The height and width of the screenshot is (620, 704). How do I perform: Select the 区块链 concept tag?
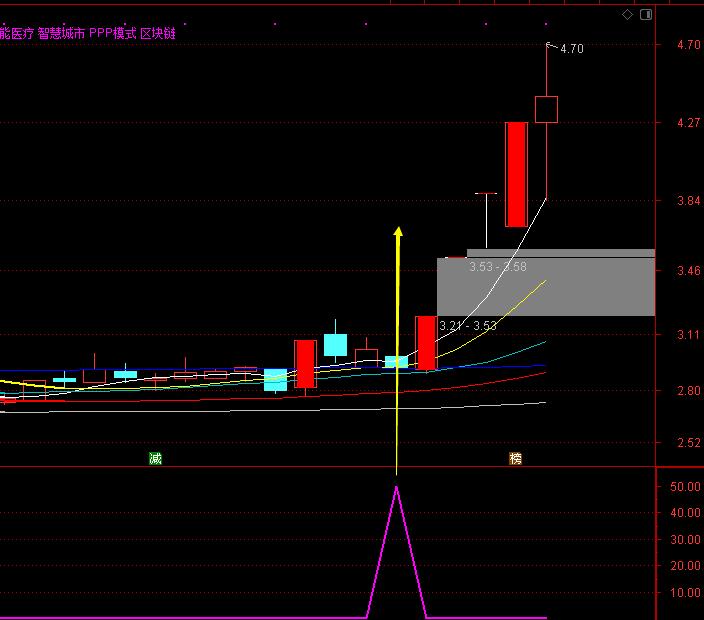(x=158, y=33)
